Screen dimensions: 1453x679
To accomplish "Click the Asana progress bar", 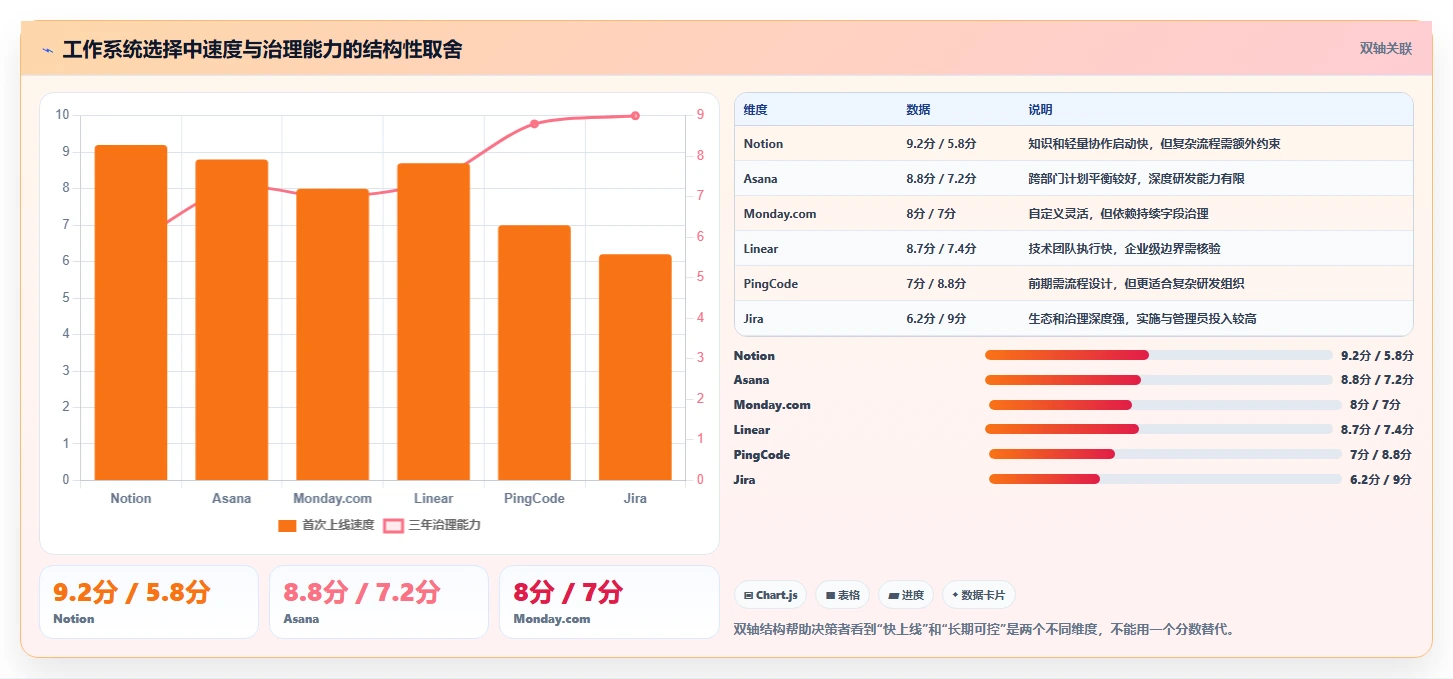I will tap(1158, 380).
